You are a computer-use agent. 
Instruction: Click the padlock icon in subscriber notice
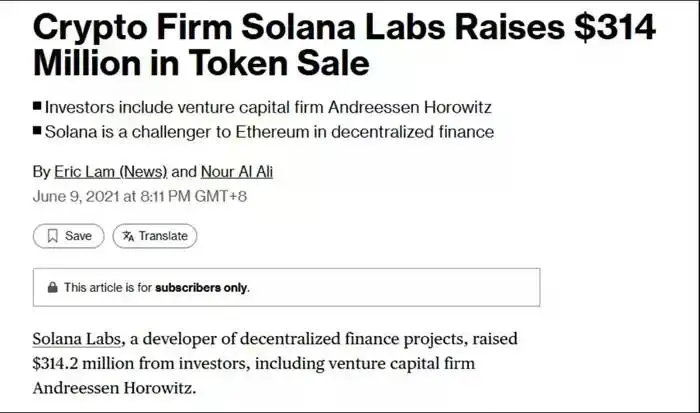tap(53, 287)
